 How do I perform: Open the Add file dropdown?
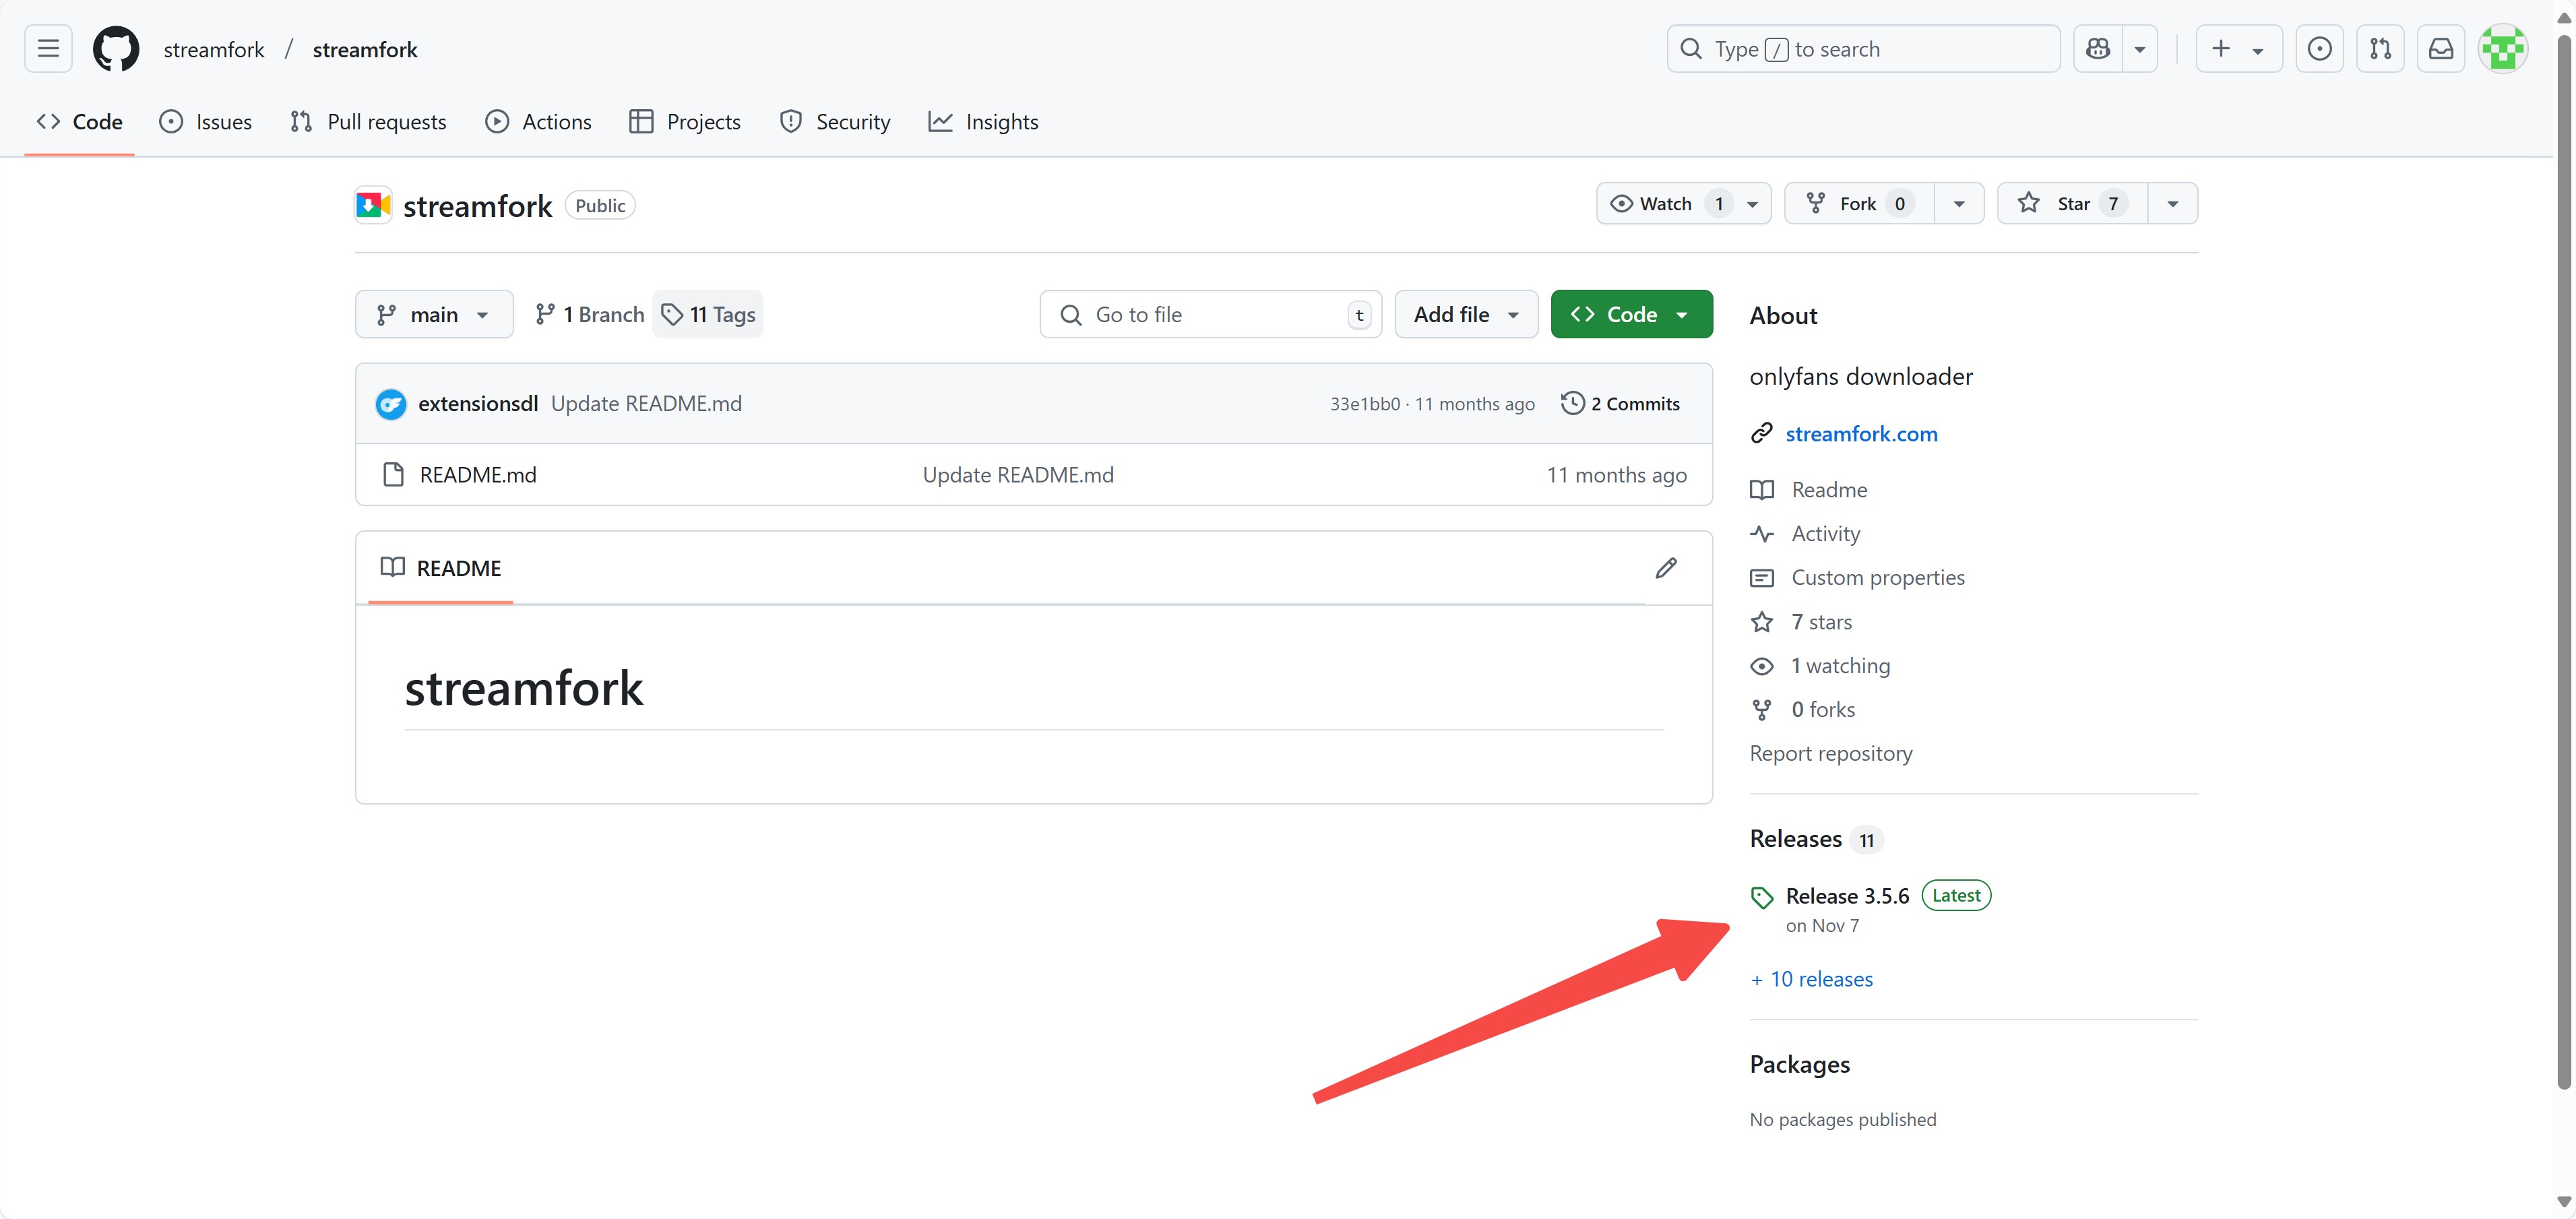point(1466,315)
